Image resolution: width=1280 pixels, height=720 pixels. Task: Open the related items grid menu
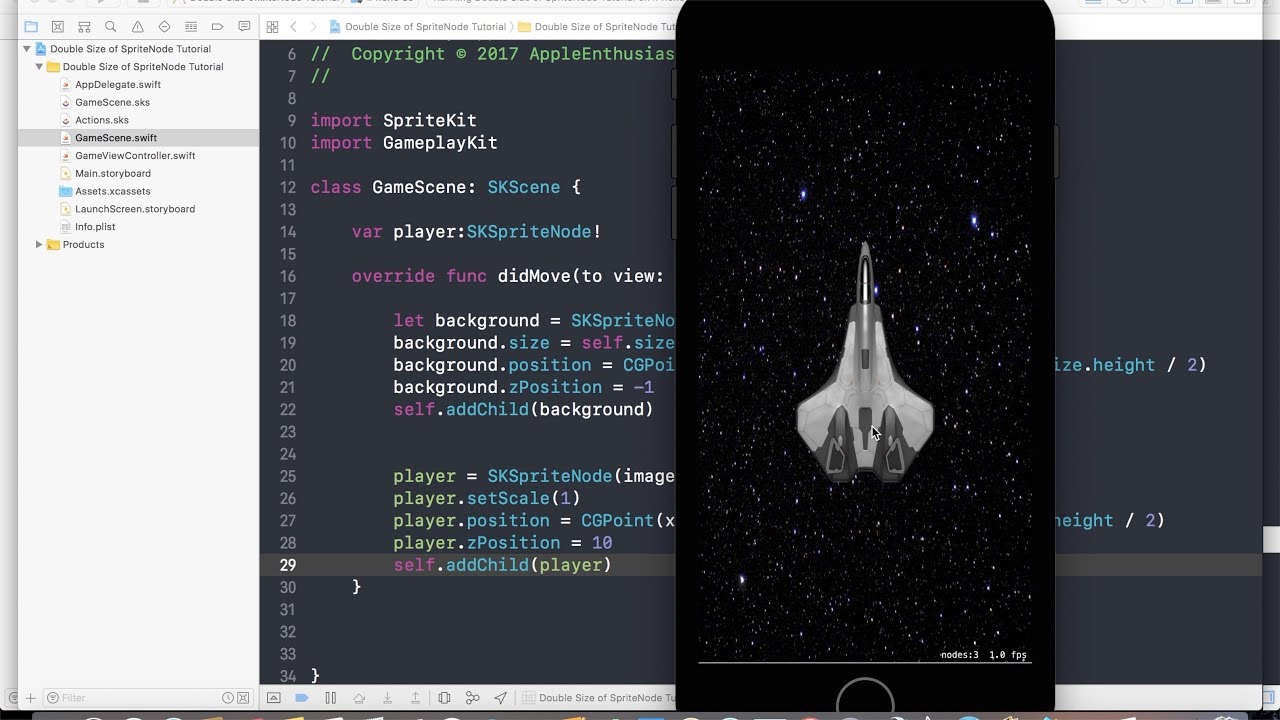272,27
